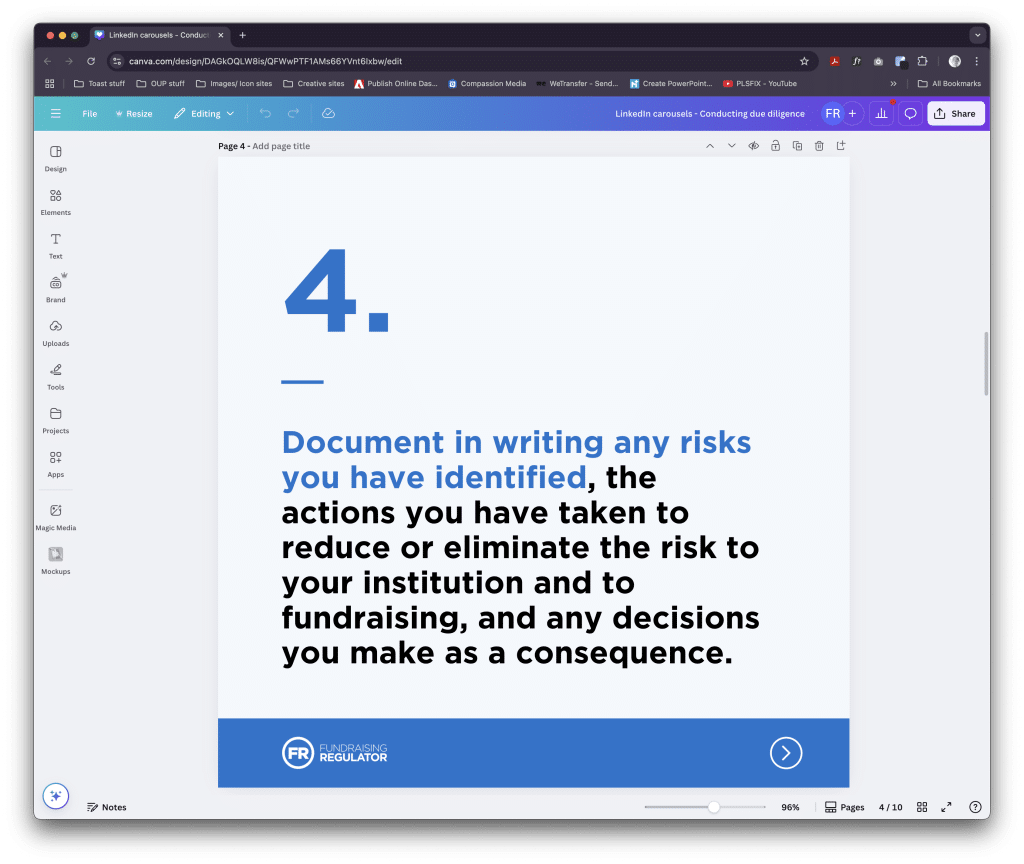Open the Text panel

point(55,245)
